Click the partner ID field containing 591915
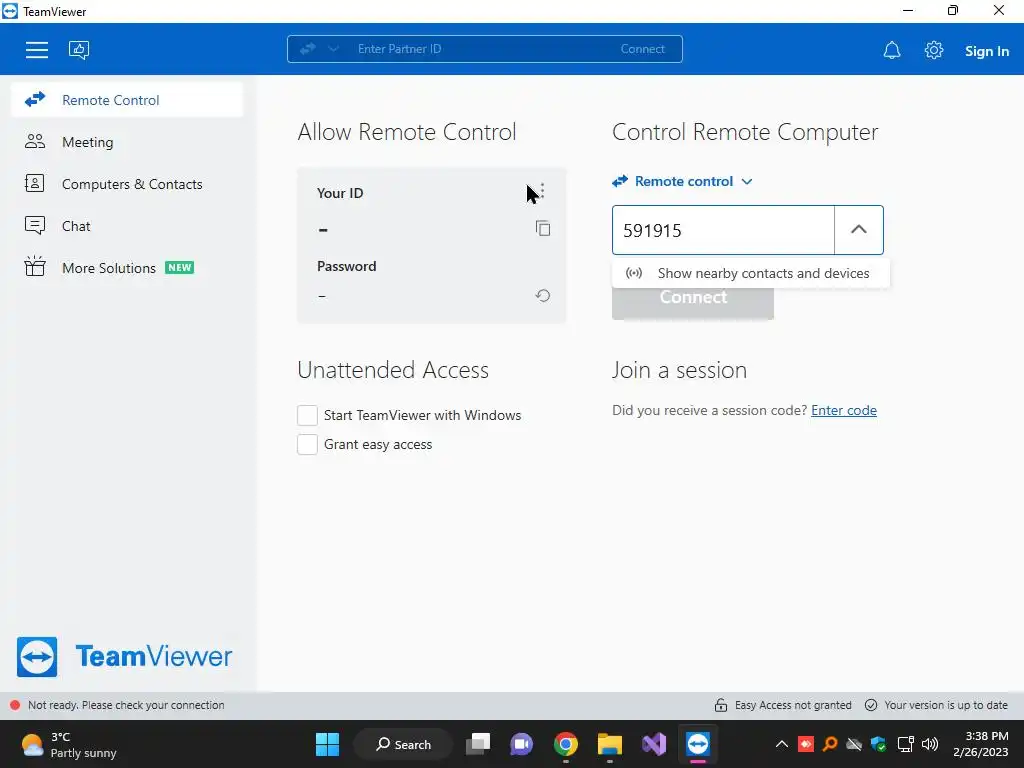The height and width of the screenshot is (768, 1024). pos(723,230)
